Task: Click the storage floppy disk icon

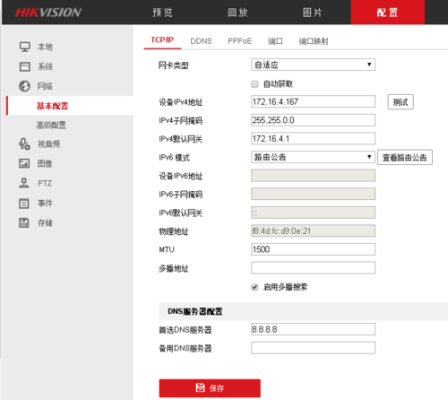Action: pos(24,223)
